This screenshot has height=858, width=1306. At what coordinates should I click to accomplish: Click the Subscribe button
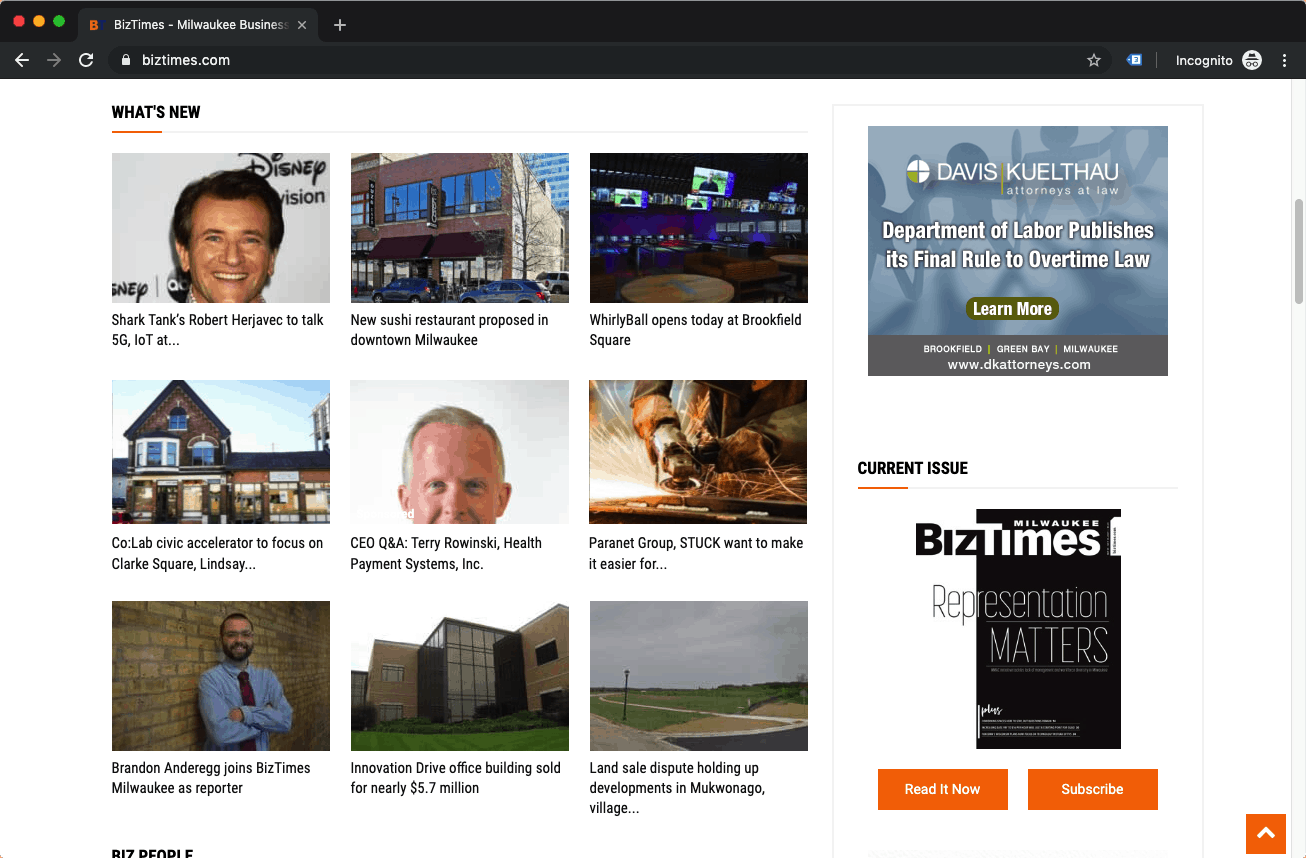pyautogui.click(x=1093, y=789)
